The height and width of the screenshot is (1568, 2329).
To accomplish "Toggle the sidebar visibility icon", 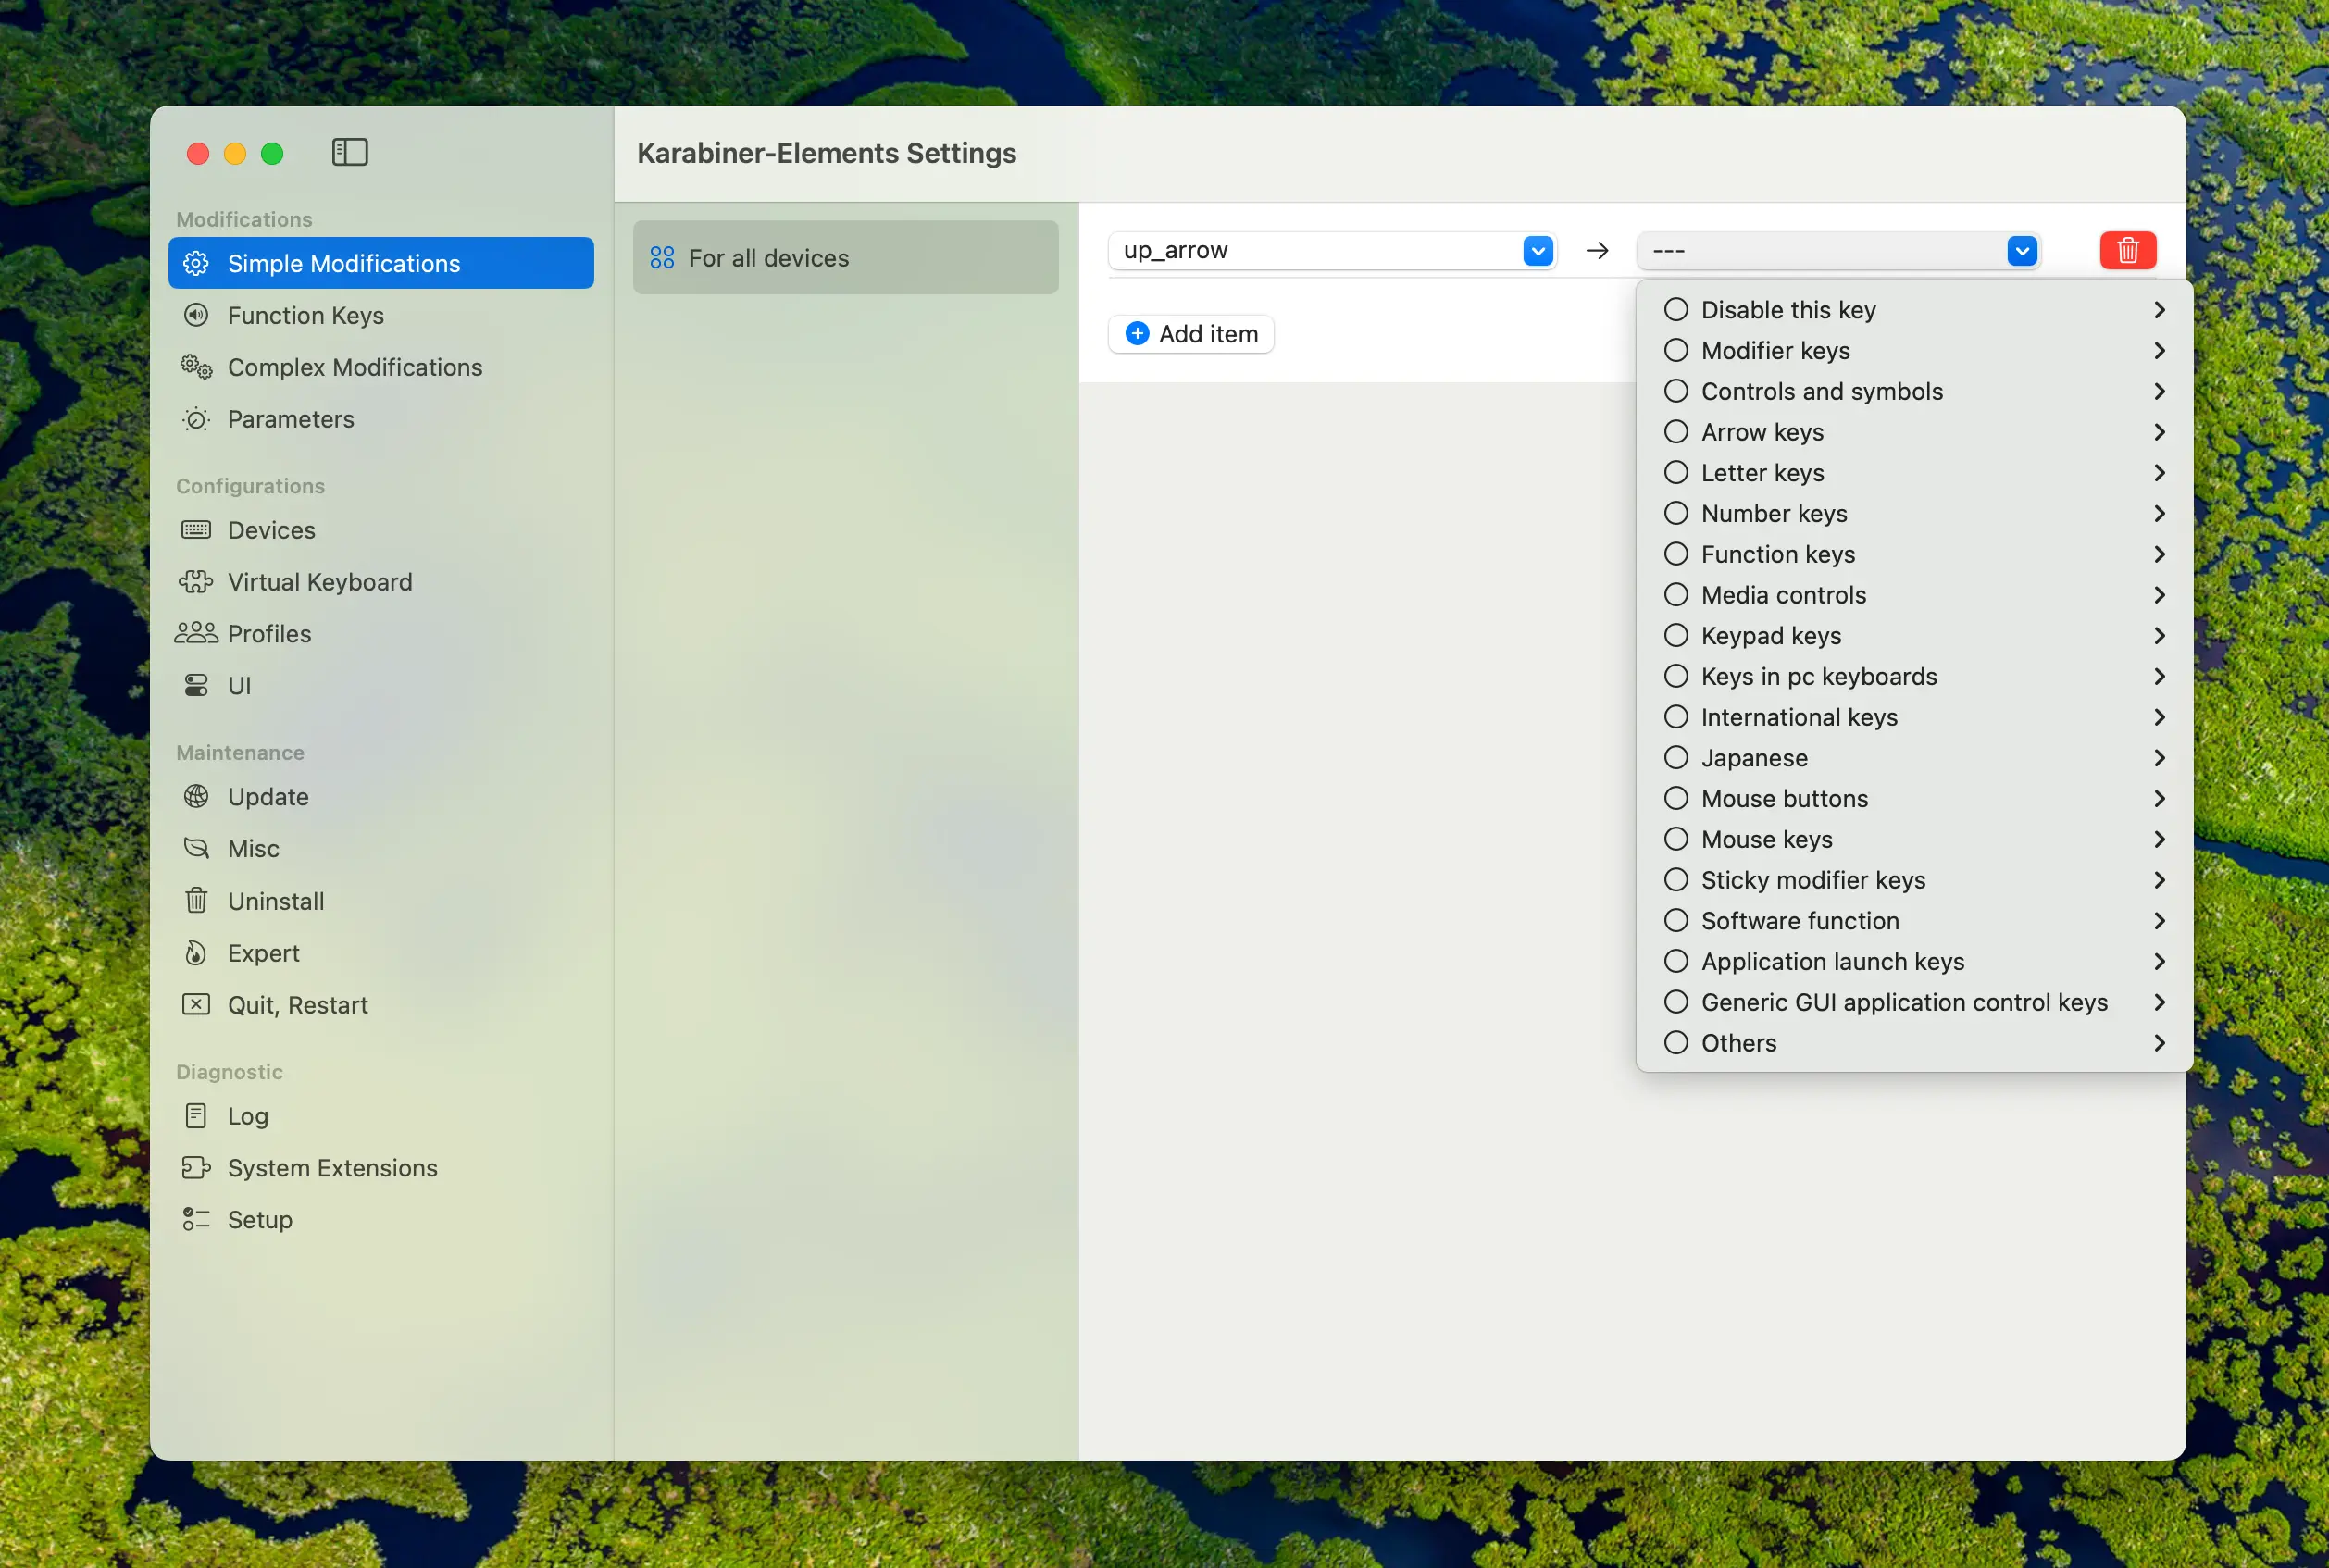I will pyautogui.click(x=350, y=152).
